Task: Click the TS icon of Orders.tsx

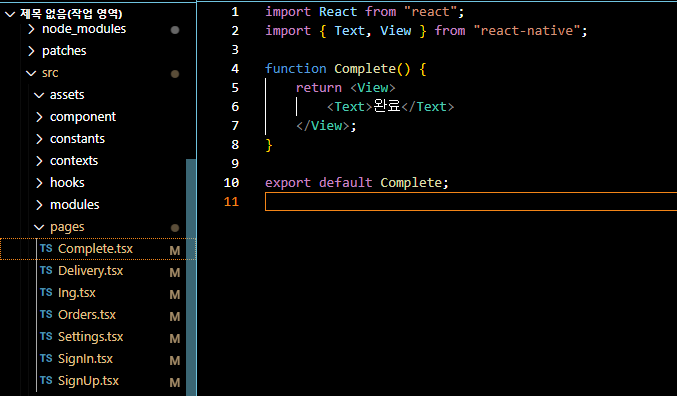Action: [46, 314]
